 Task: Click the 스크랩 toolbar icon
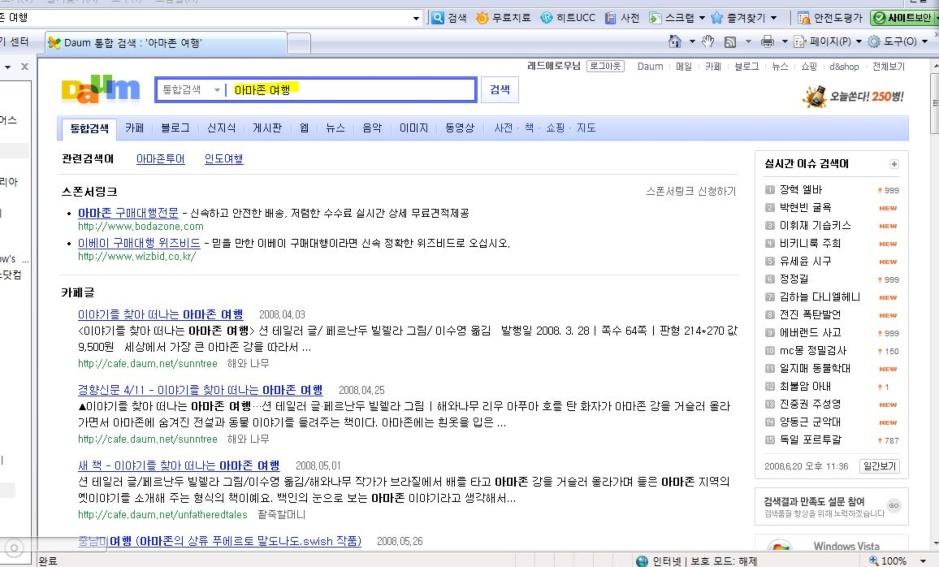[x=656, y=18]
